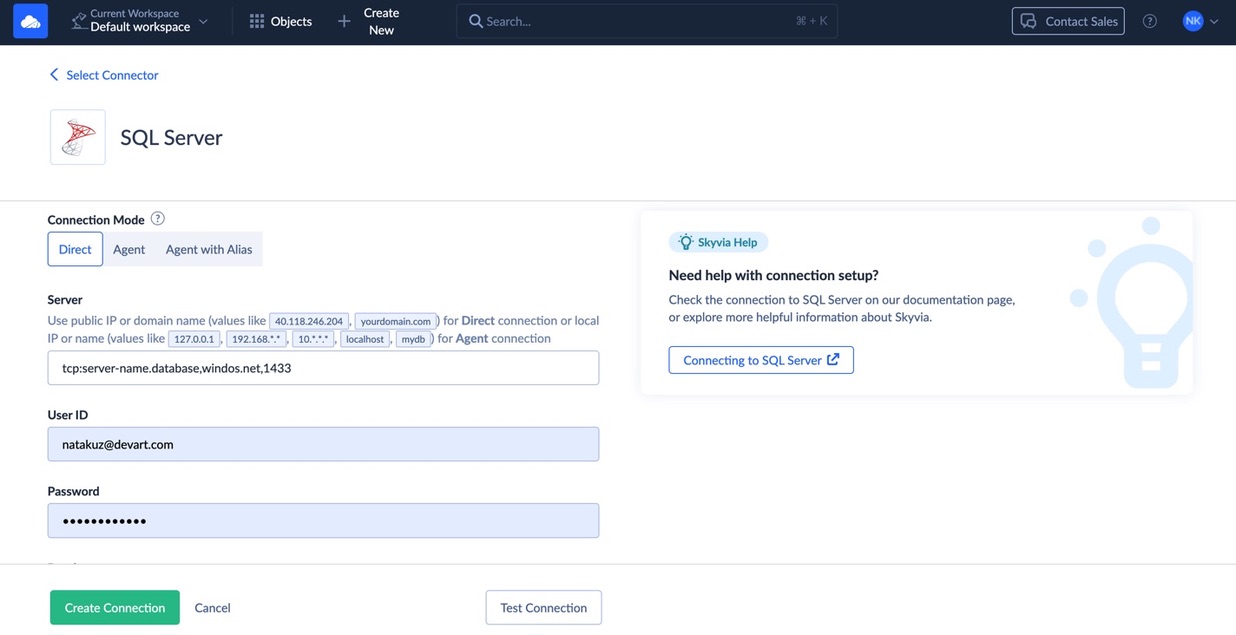This screenshot has height=635, width=1236.
Task: Click the Server address input field
Action: 323,368
